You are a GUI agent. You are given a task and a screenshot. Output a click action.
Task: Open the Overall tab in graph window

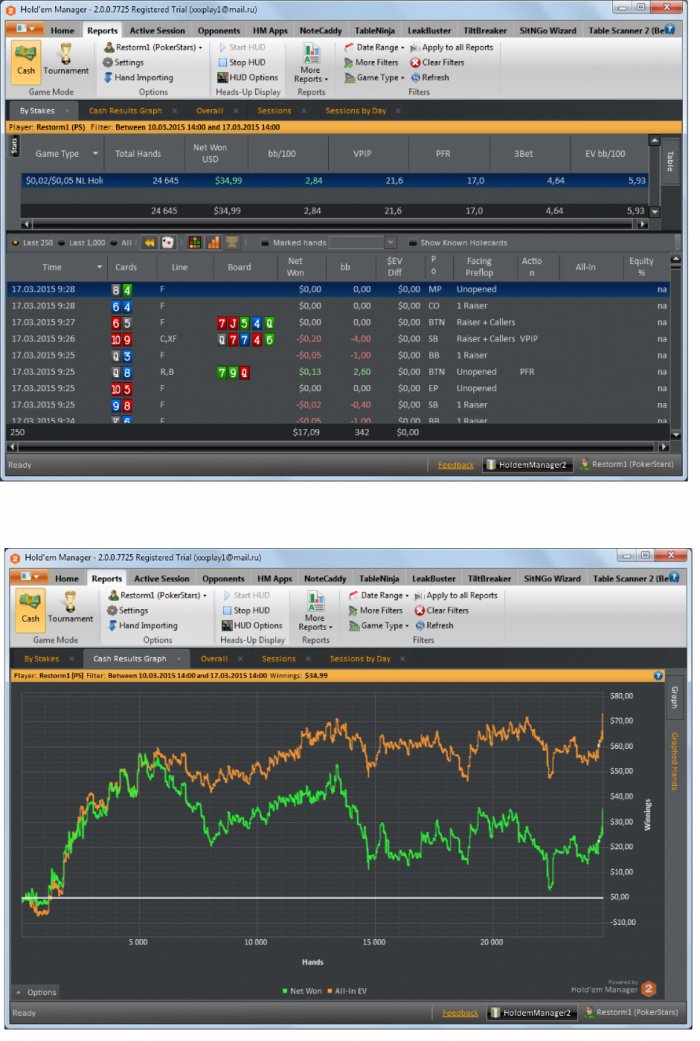[x=214, y=659]
